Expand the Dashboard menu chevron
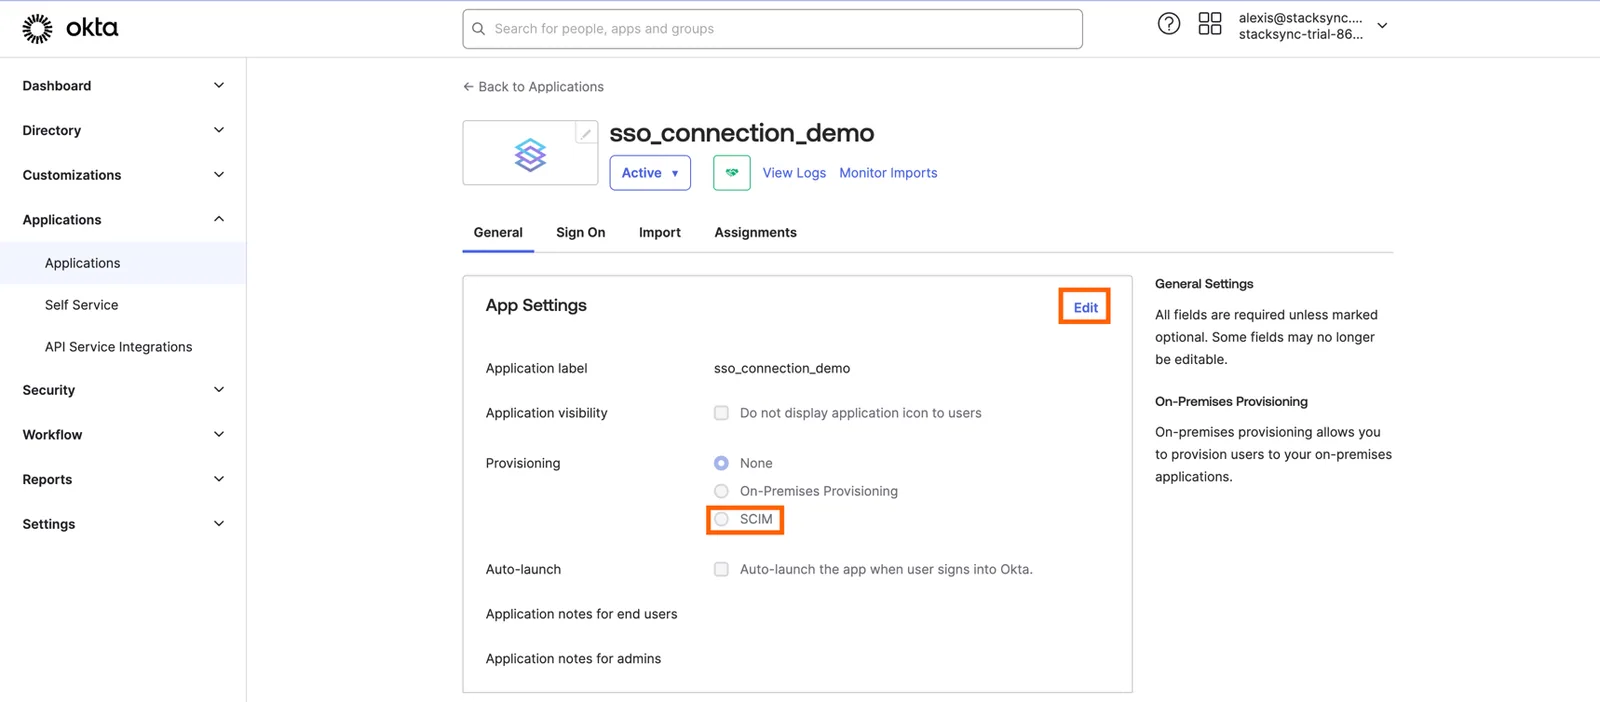Screen dimensions: 1600x702 coord(219,86)
